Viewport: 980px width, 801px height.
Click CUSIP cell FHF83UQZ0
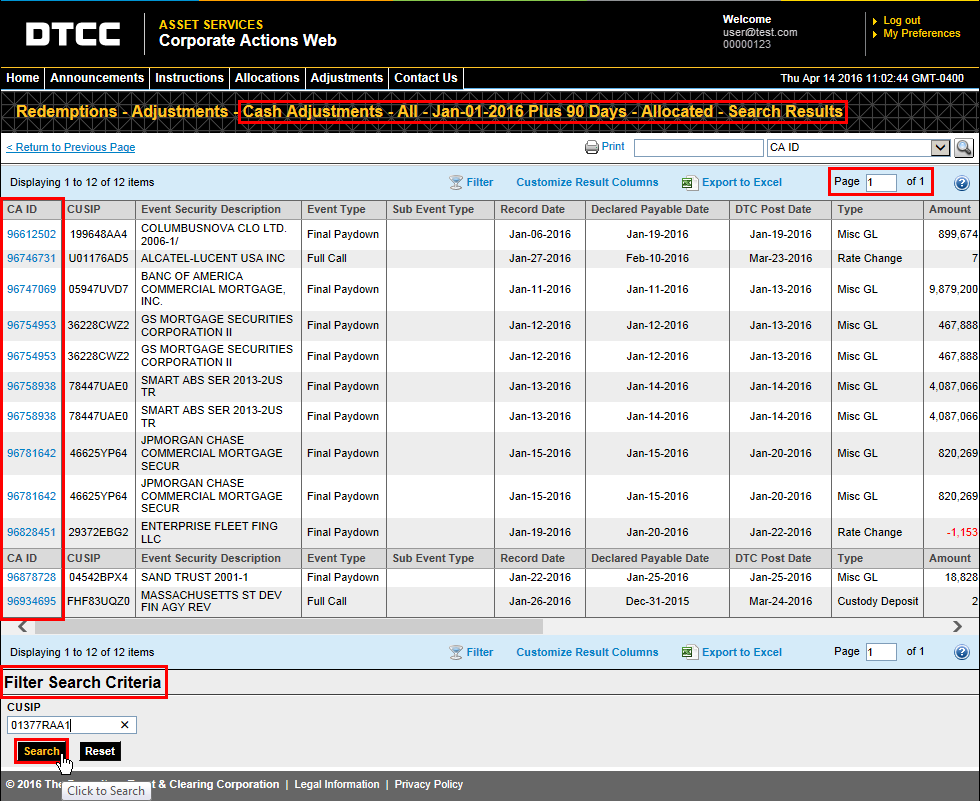tap(99, 601)
